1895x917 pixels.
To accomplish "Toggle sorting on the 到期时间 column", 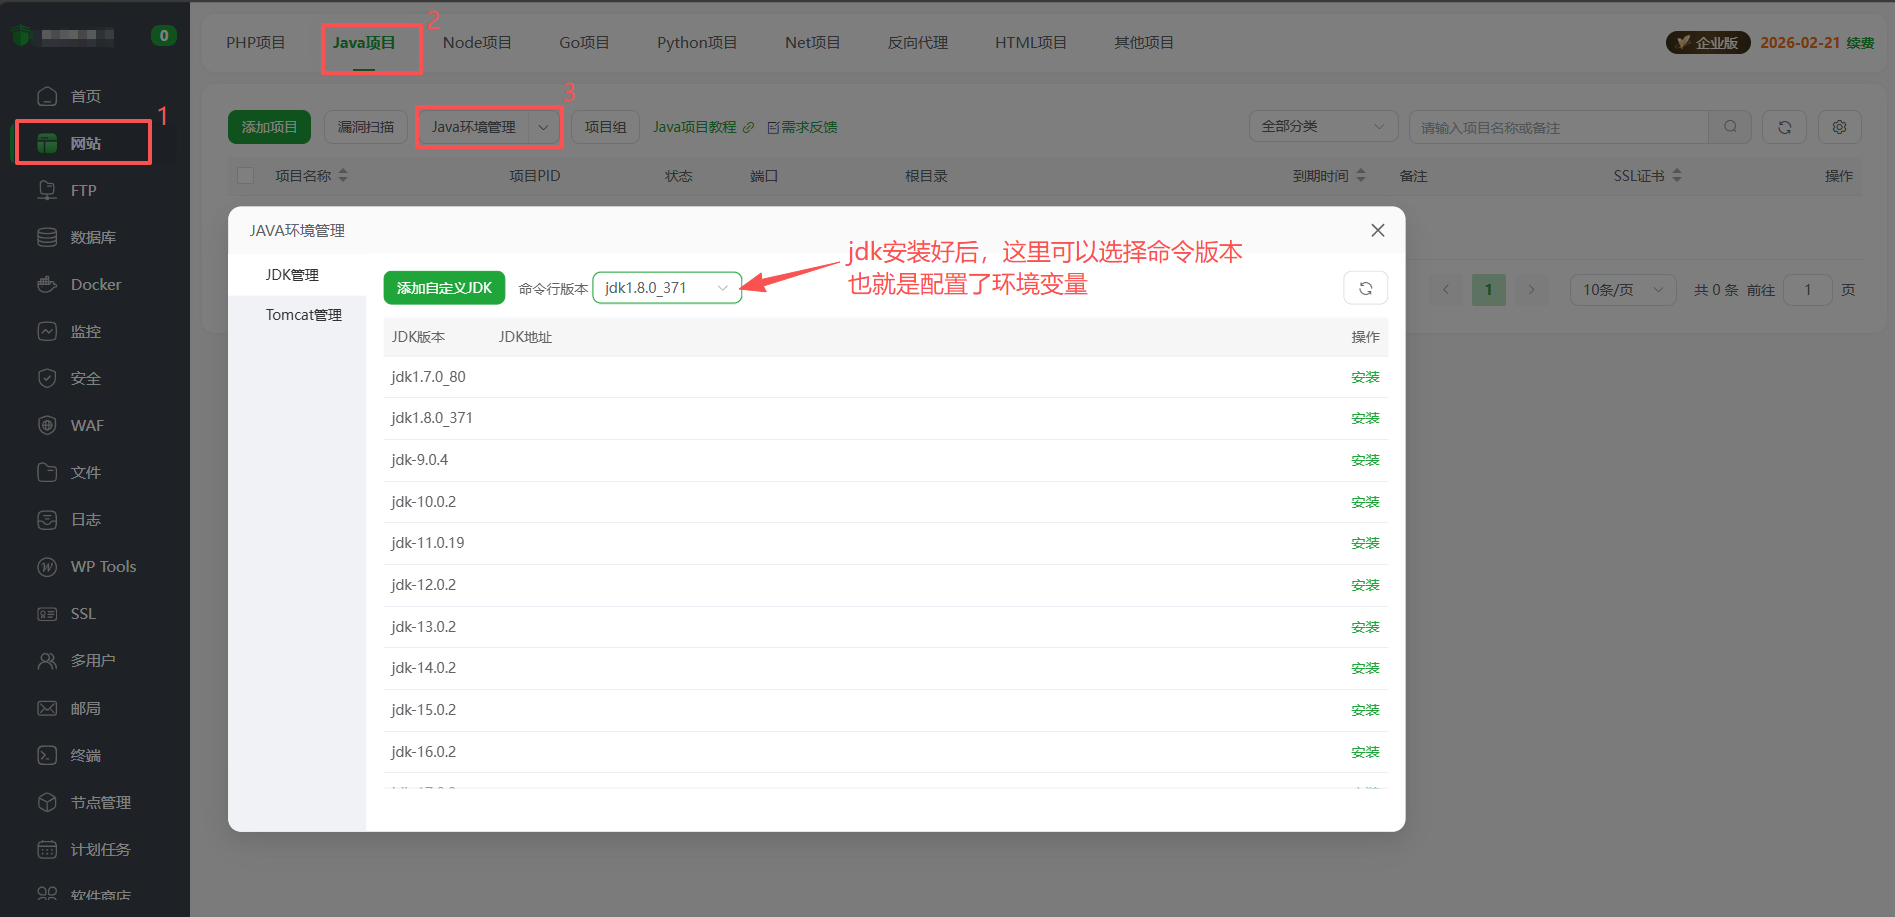I will coord(1361,175).
